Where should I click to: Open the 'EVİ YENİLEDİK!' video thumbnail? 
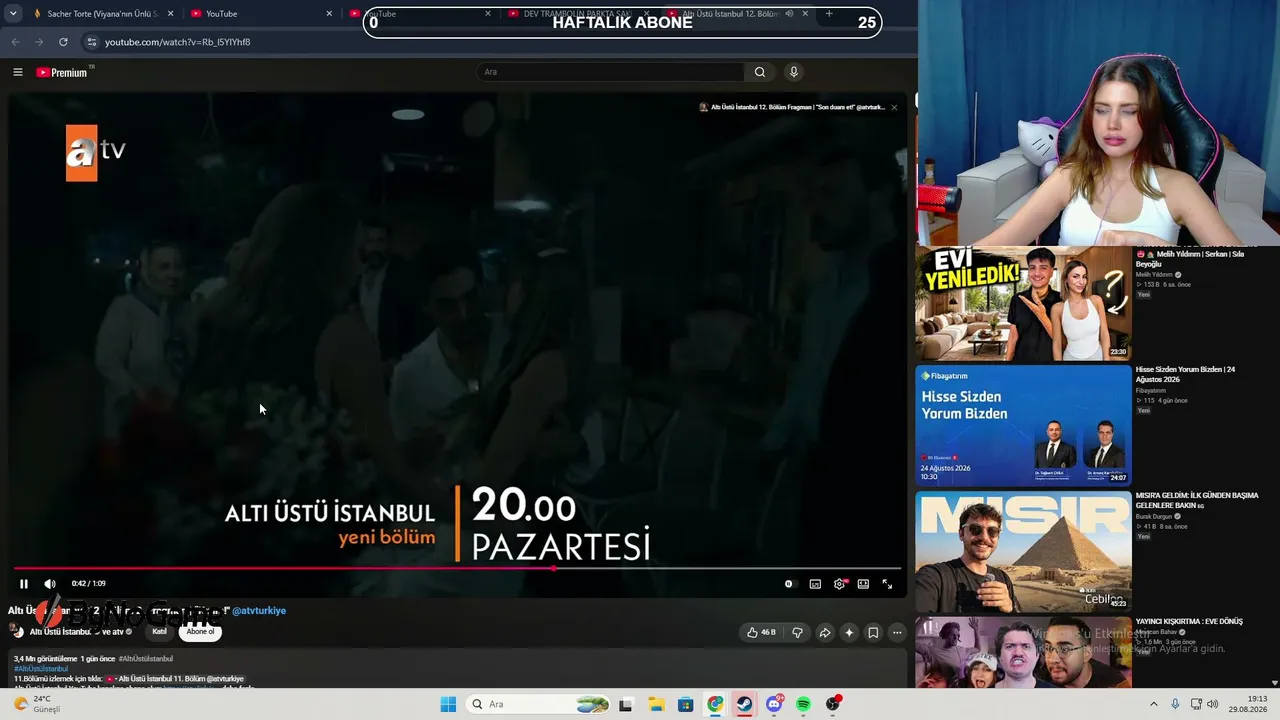[x=1023, y=304]
